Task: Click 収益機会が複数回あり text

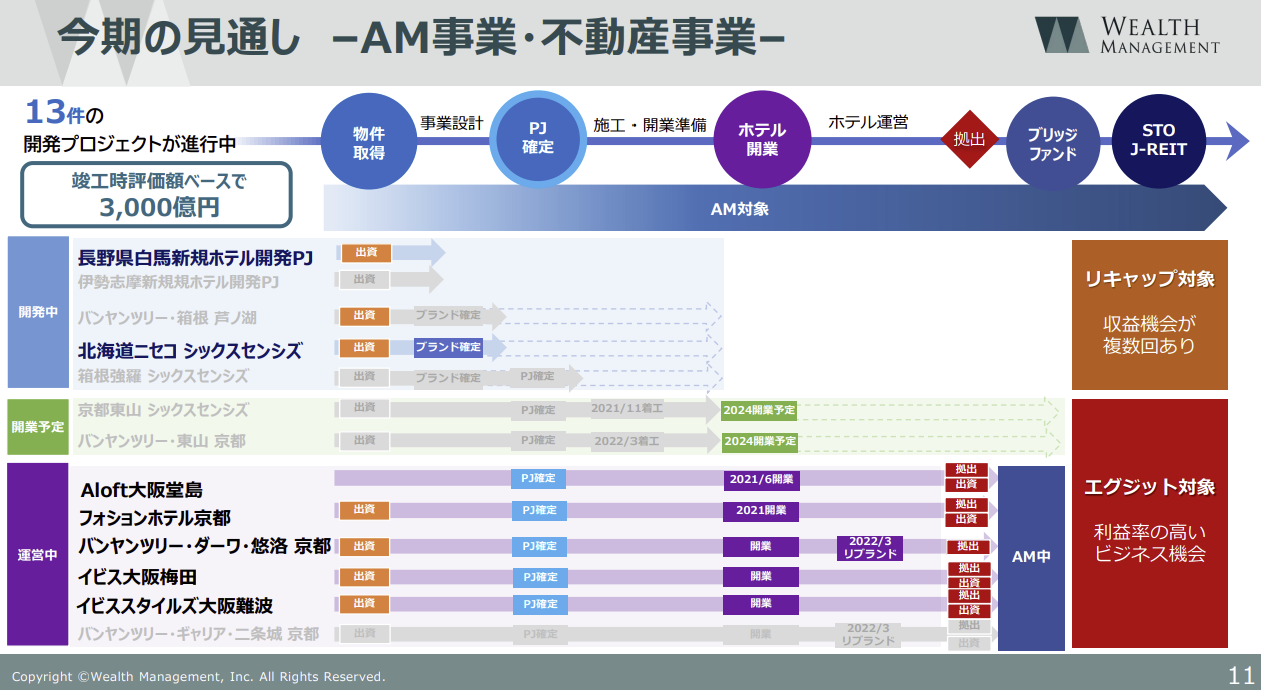Action: tap(1150, 336)
